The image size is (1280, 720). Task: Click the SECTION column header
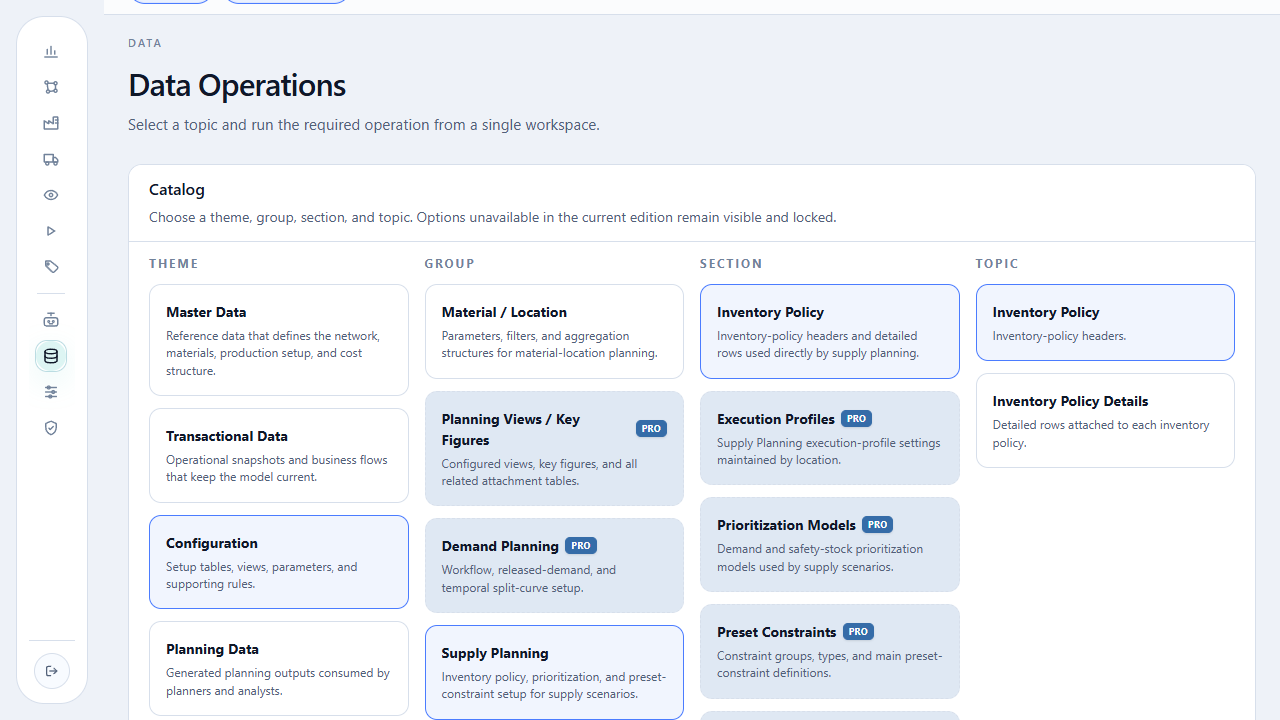[731, 264]
